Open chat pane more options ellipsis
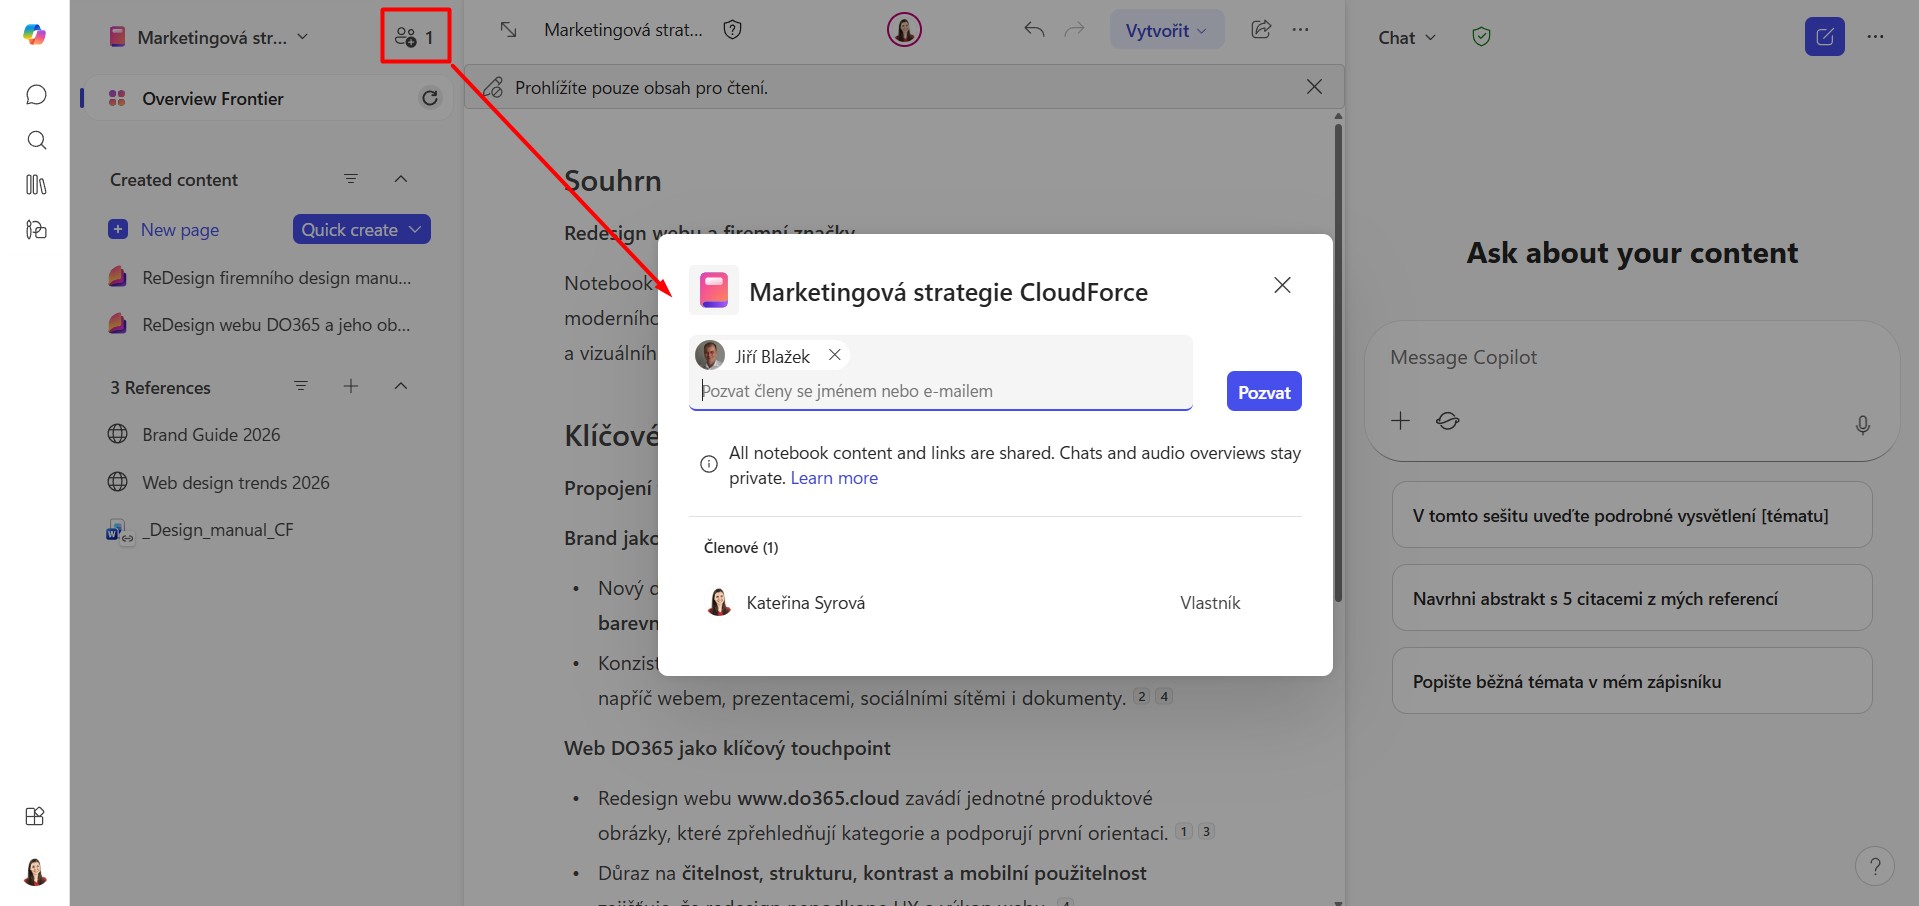Screen dimensions: 1919x906 (1875, 37)
